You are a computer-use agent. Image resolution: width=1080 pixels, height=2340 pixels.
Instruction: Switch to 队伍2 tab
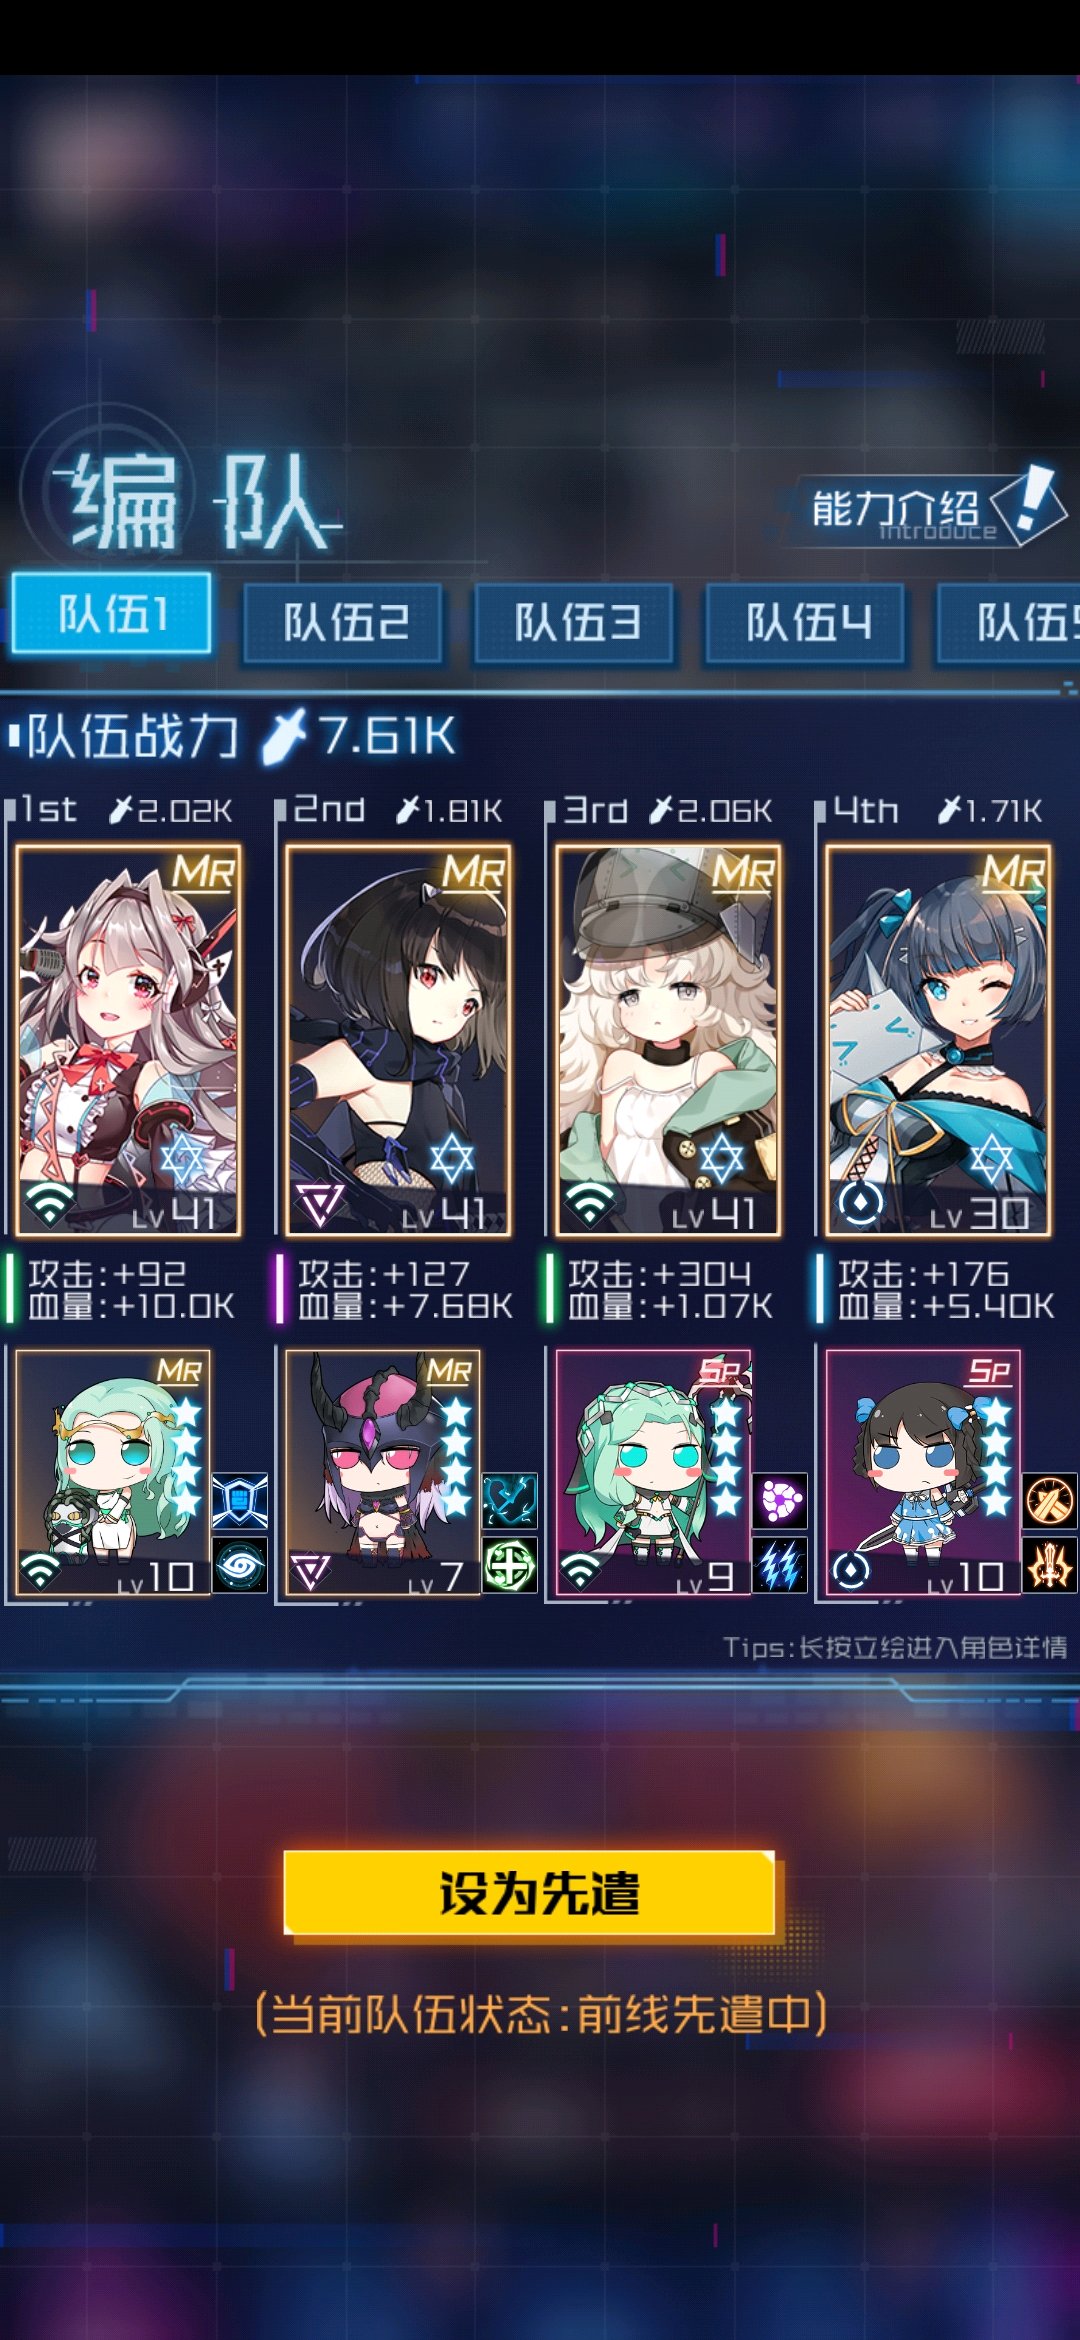(343, 623)
